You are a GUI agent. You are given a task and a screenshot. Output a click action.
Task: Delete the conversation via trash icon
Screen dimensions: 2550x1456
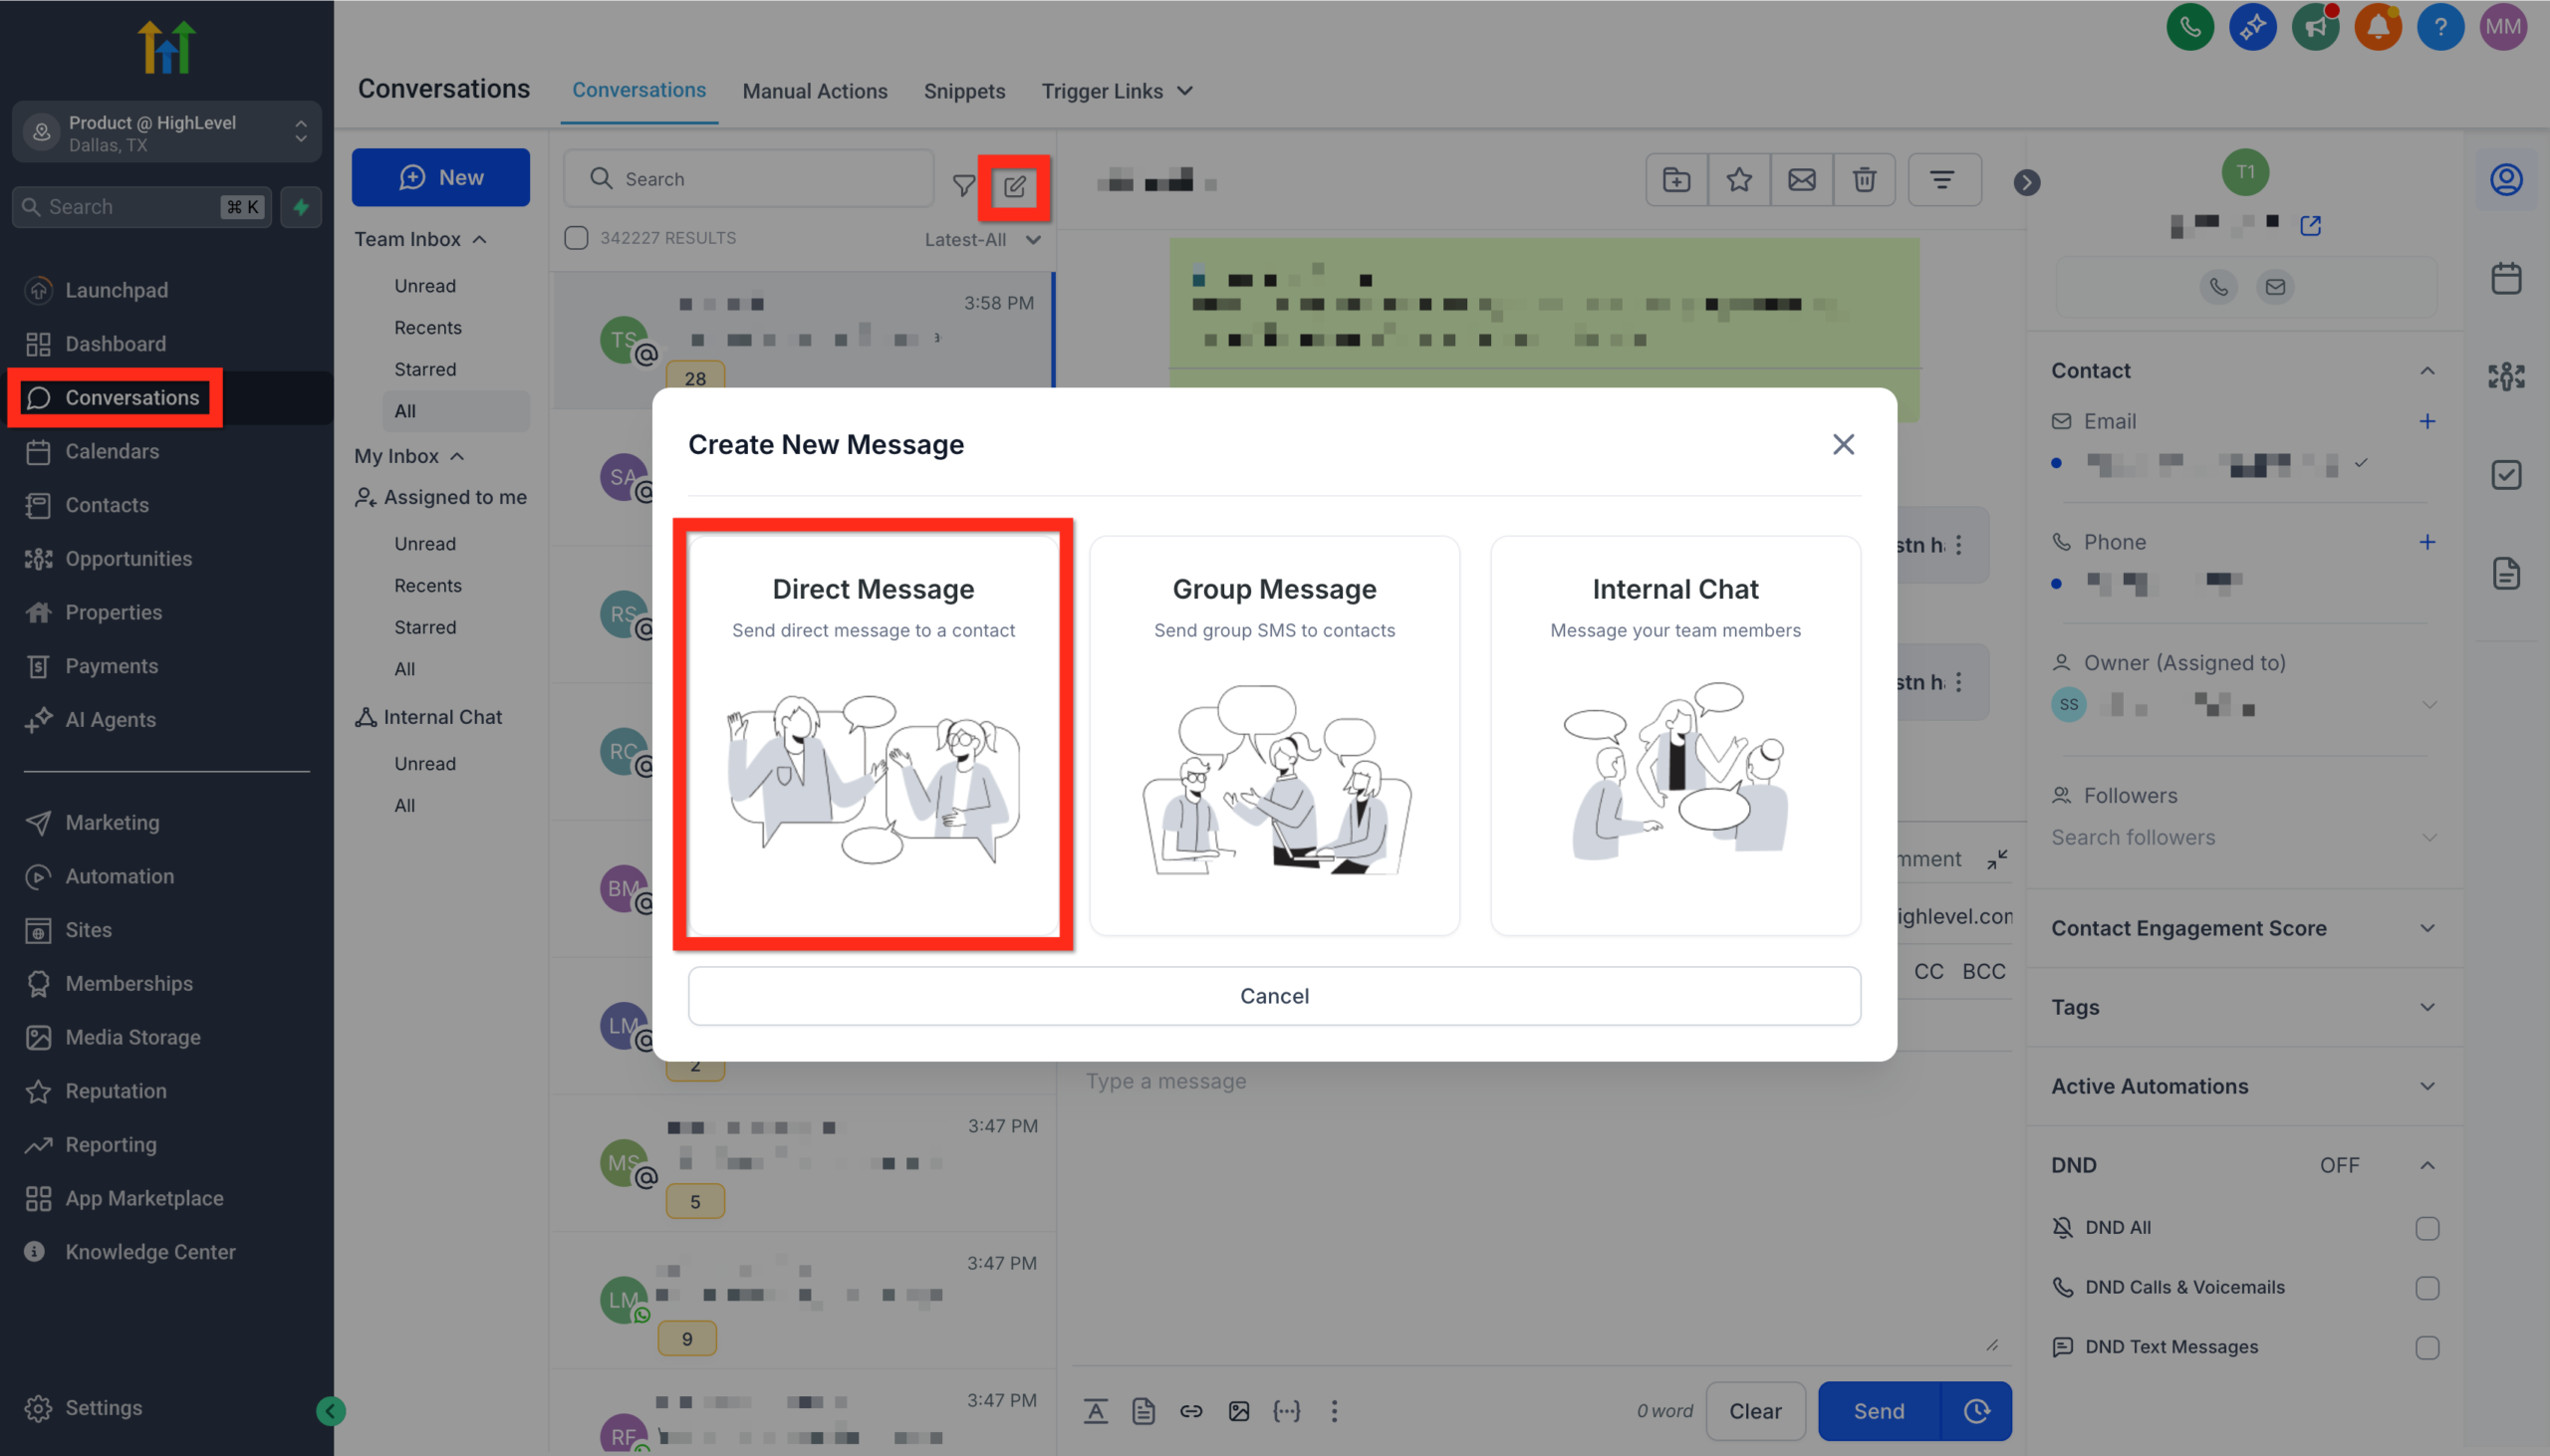[1863, 180]
